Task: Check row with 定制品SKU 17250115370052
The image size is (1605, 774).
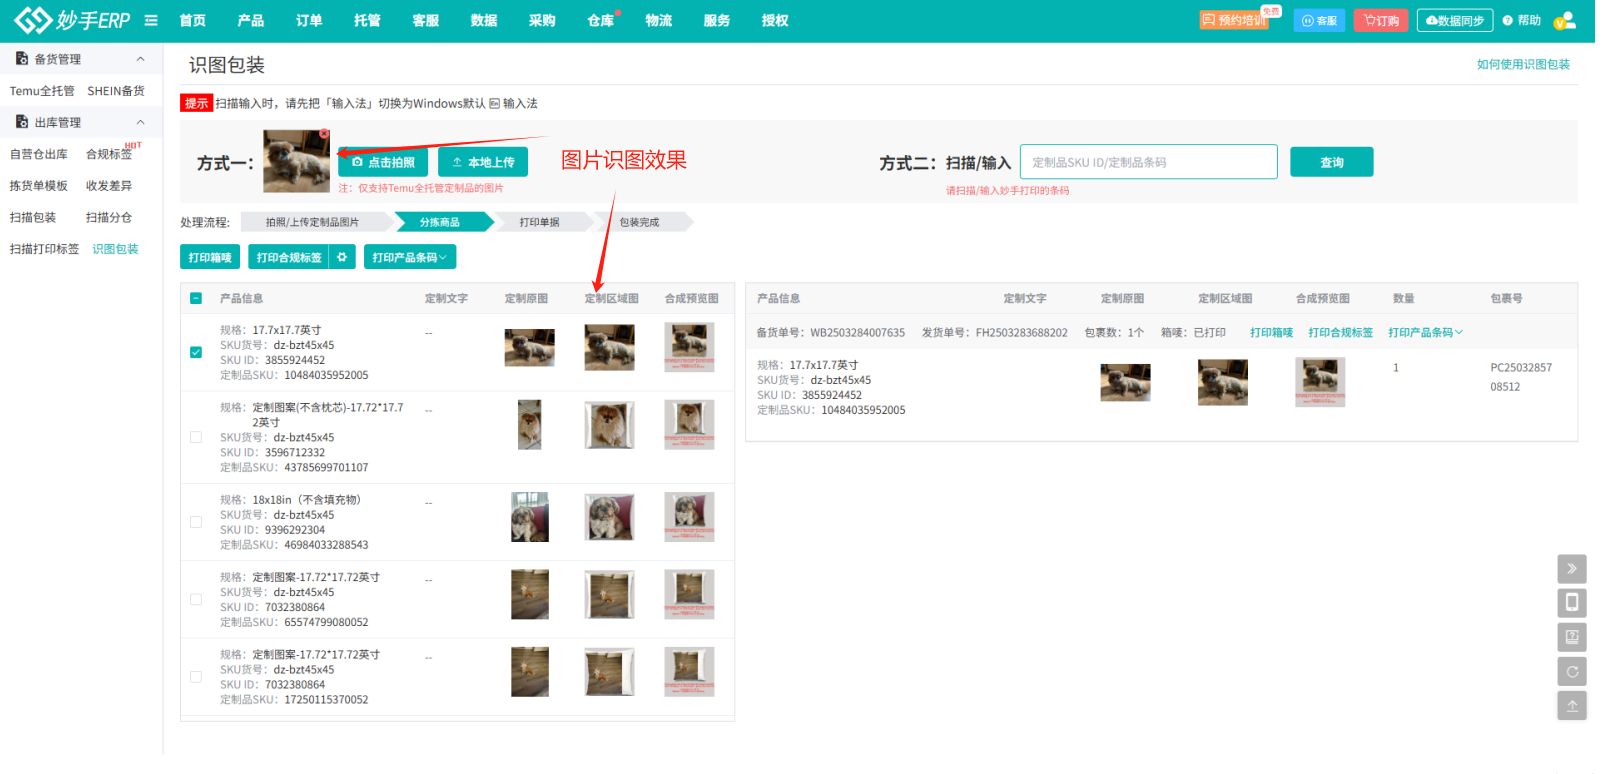Action: tap(196, 677)
